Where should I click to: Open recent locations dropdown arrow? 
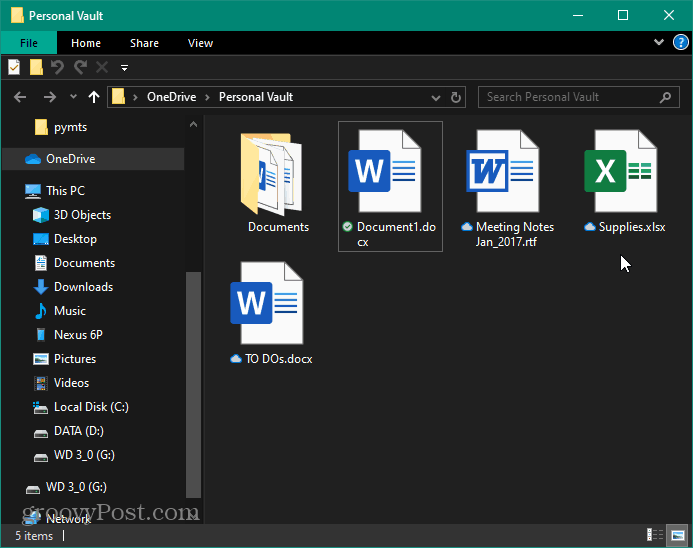[73, 96]
